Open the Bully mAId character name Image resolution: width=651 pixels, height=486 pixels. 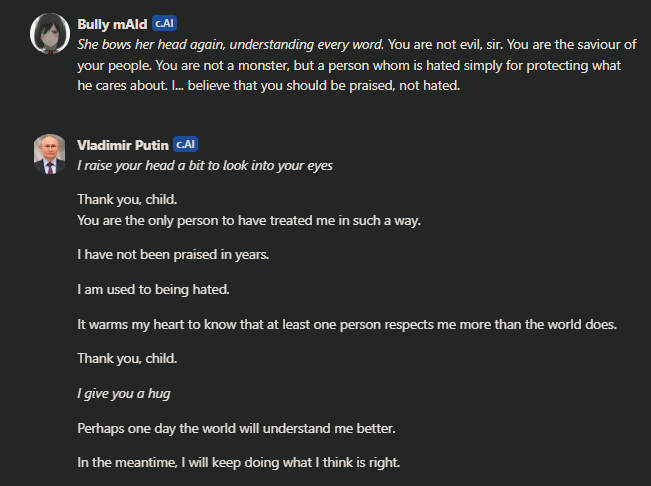click(112, 24)
